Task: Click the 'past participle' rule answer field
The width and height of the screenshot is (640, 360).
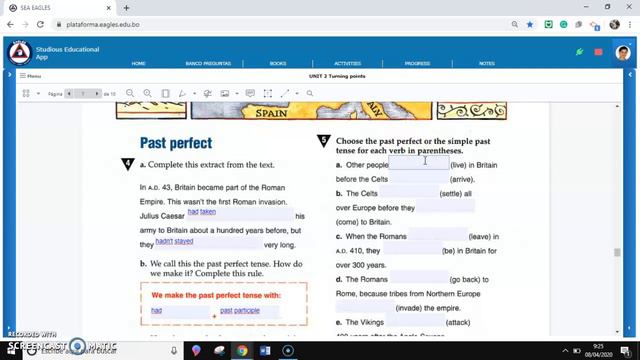Action: click(x=249, y=311)
